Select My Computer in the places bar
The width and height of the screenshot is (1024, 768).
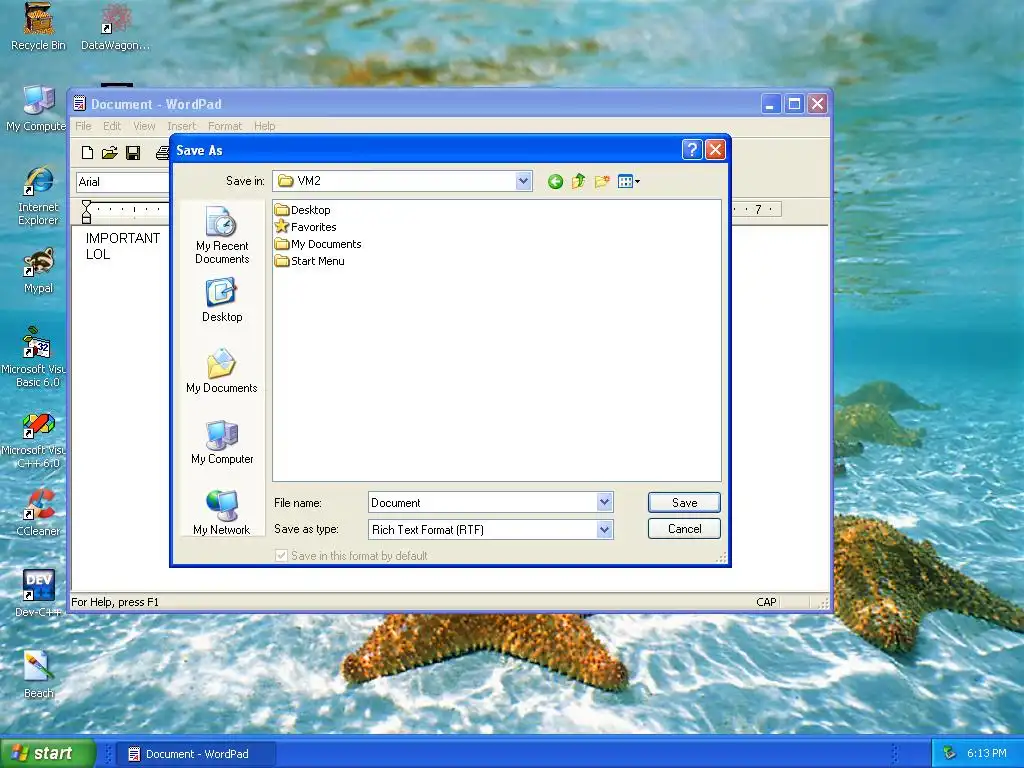222,442
